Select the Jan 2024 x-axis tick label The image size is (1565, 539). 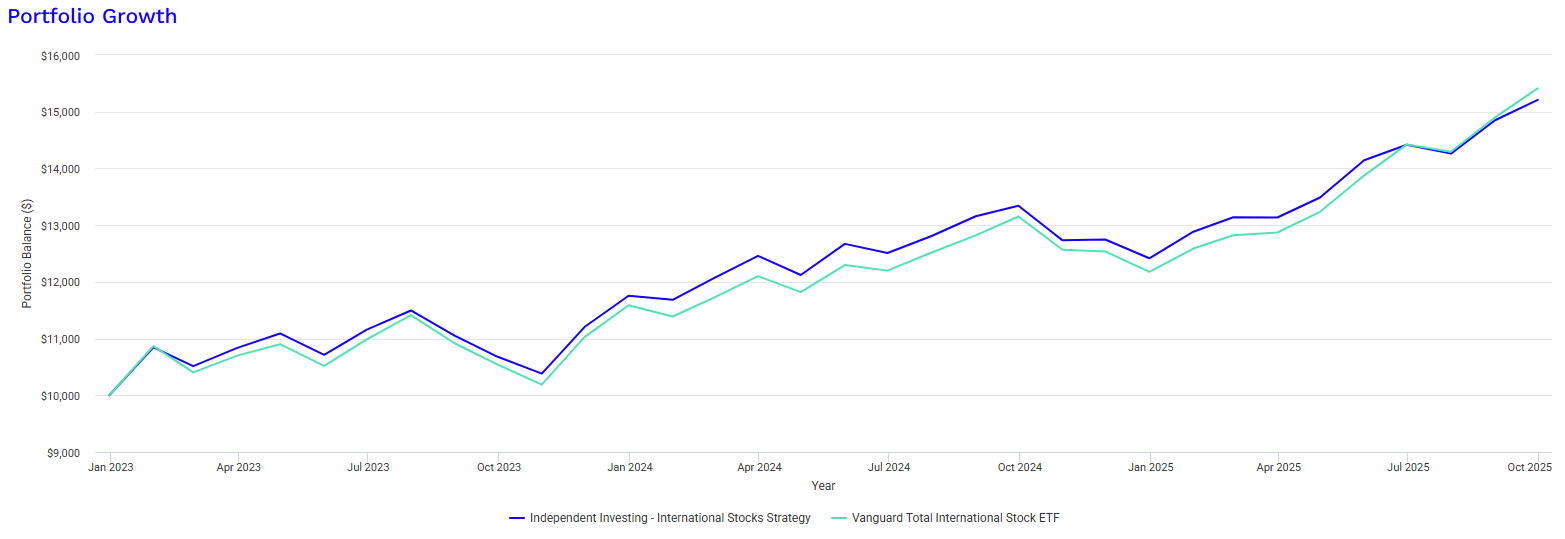[x=629, y=467]
